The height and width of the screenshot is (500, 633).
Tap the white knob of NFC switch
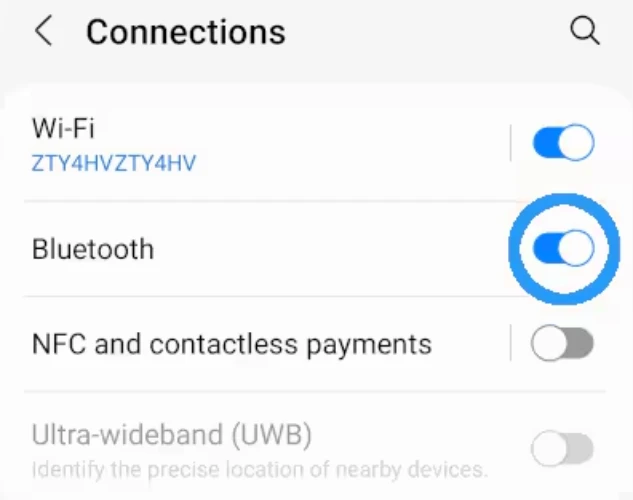[x=549, y=344]
